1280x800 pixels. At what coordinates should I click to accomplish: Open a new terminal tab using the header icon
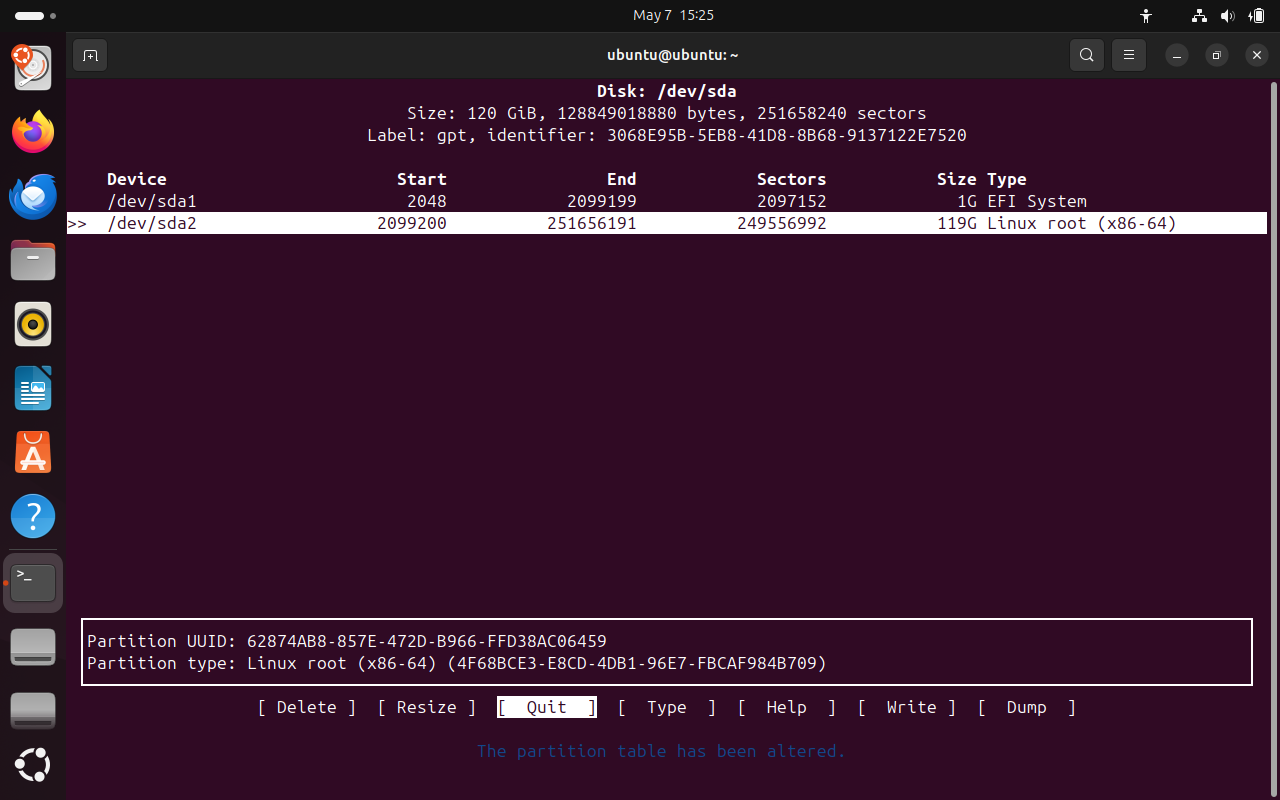click(89, 55)
